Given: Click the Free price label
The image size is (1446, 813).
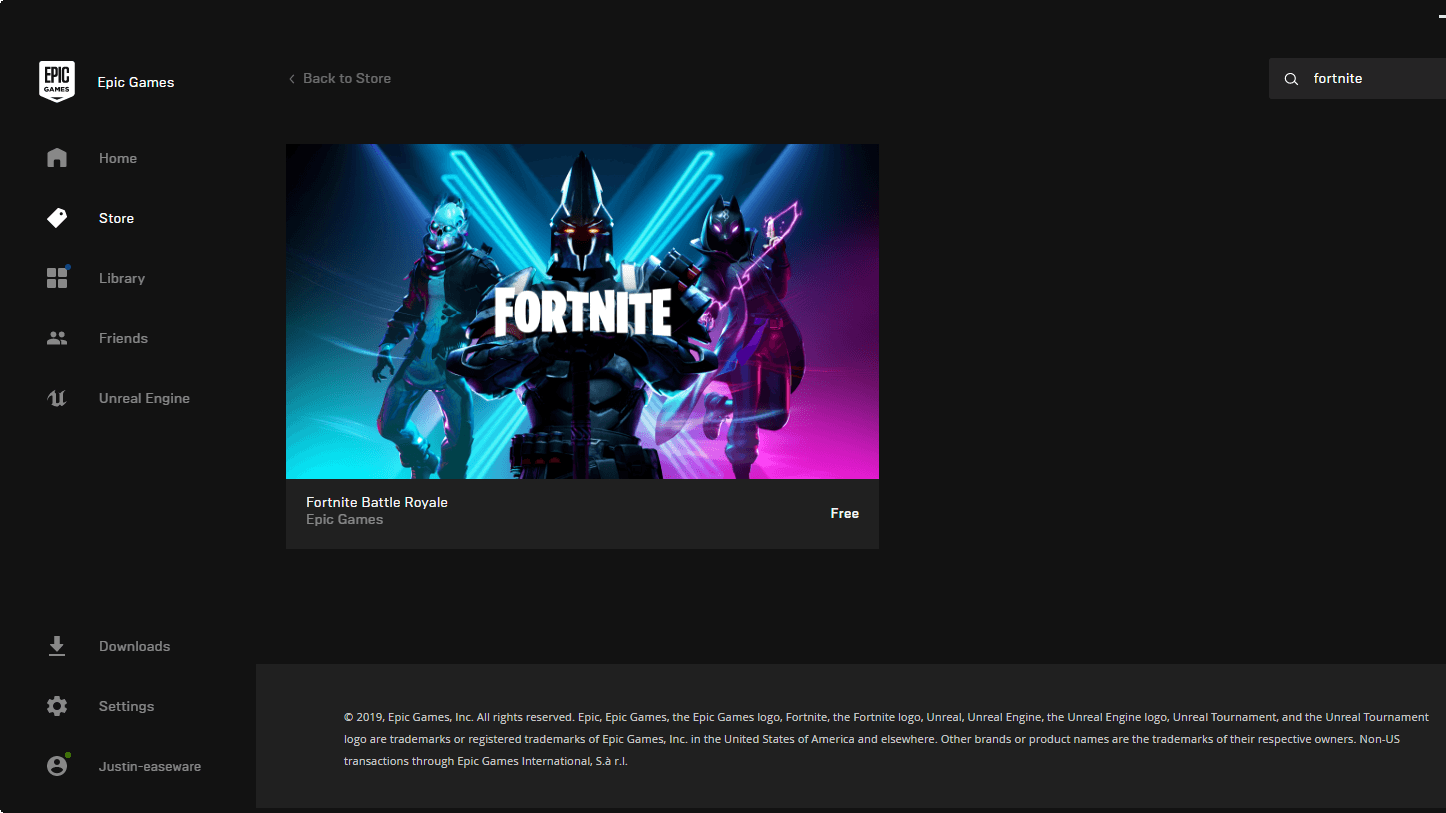Looking at the screenshot, I should tap(844, 513).
